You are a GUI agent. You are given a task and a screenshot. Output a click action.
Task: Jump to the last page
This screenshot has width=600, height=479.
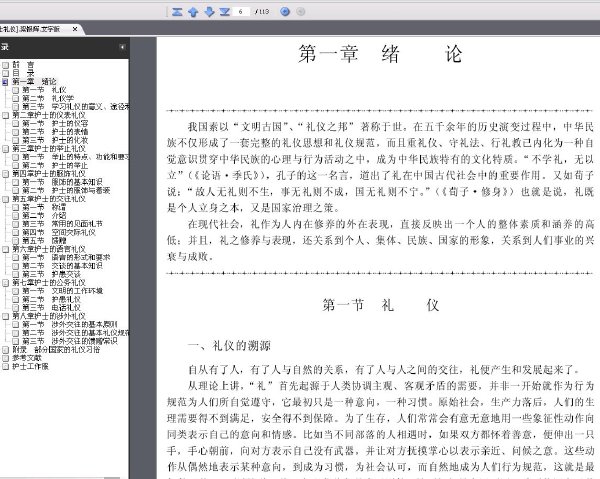point(225,12)
